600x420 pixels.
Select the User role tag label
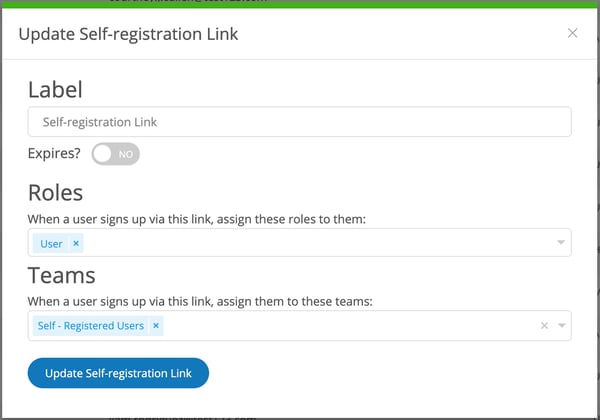(51, 243)
